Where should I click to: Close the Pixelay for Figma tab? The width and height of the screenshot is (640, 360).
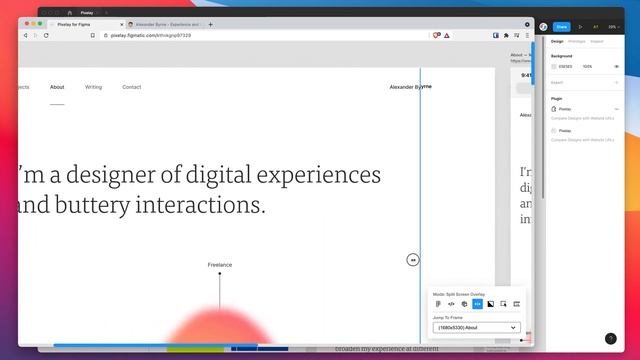click(x=122, y=24)
